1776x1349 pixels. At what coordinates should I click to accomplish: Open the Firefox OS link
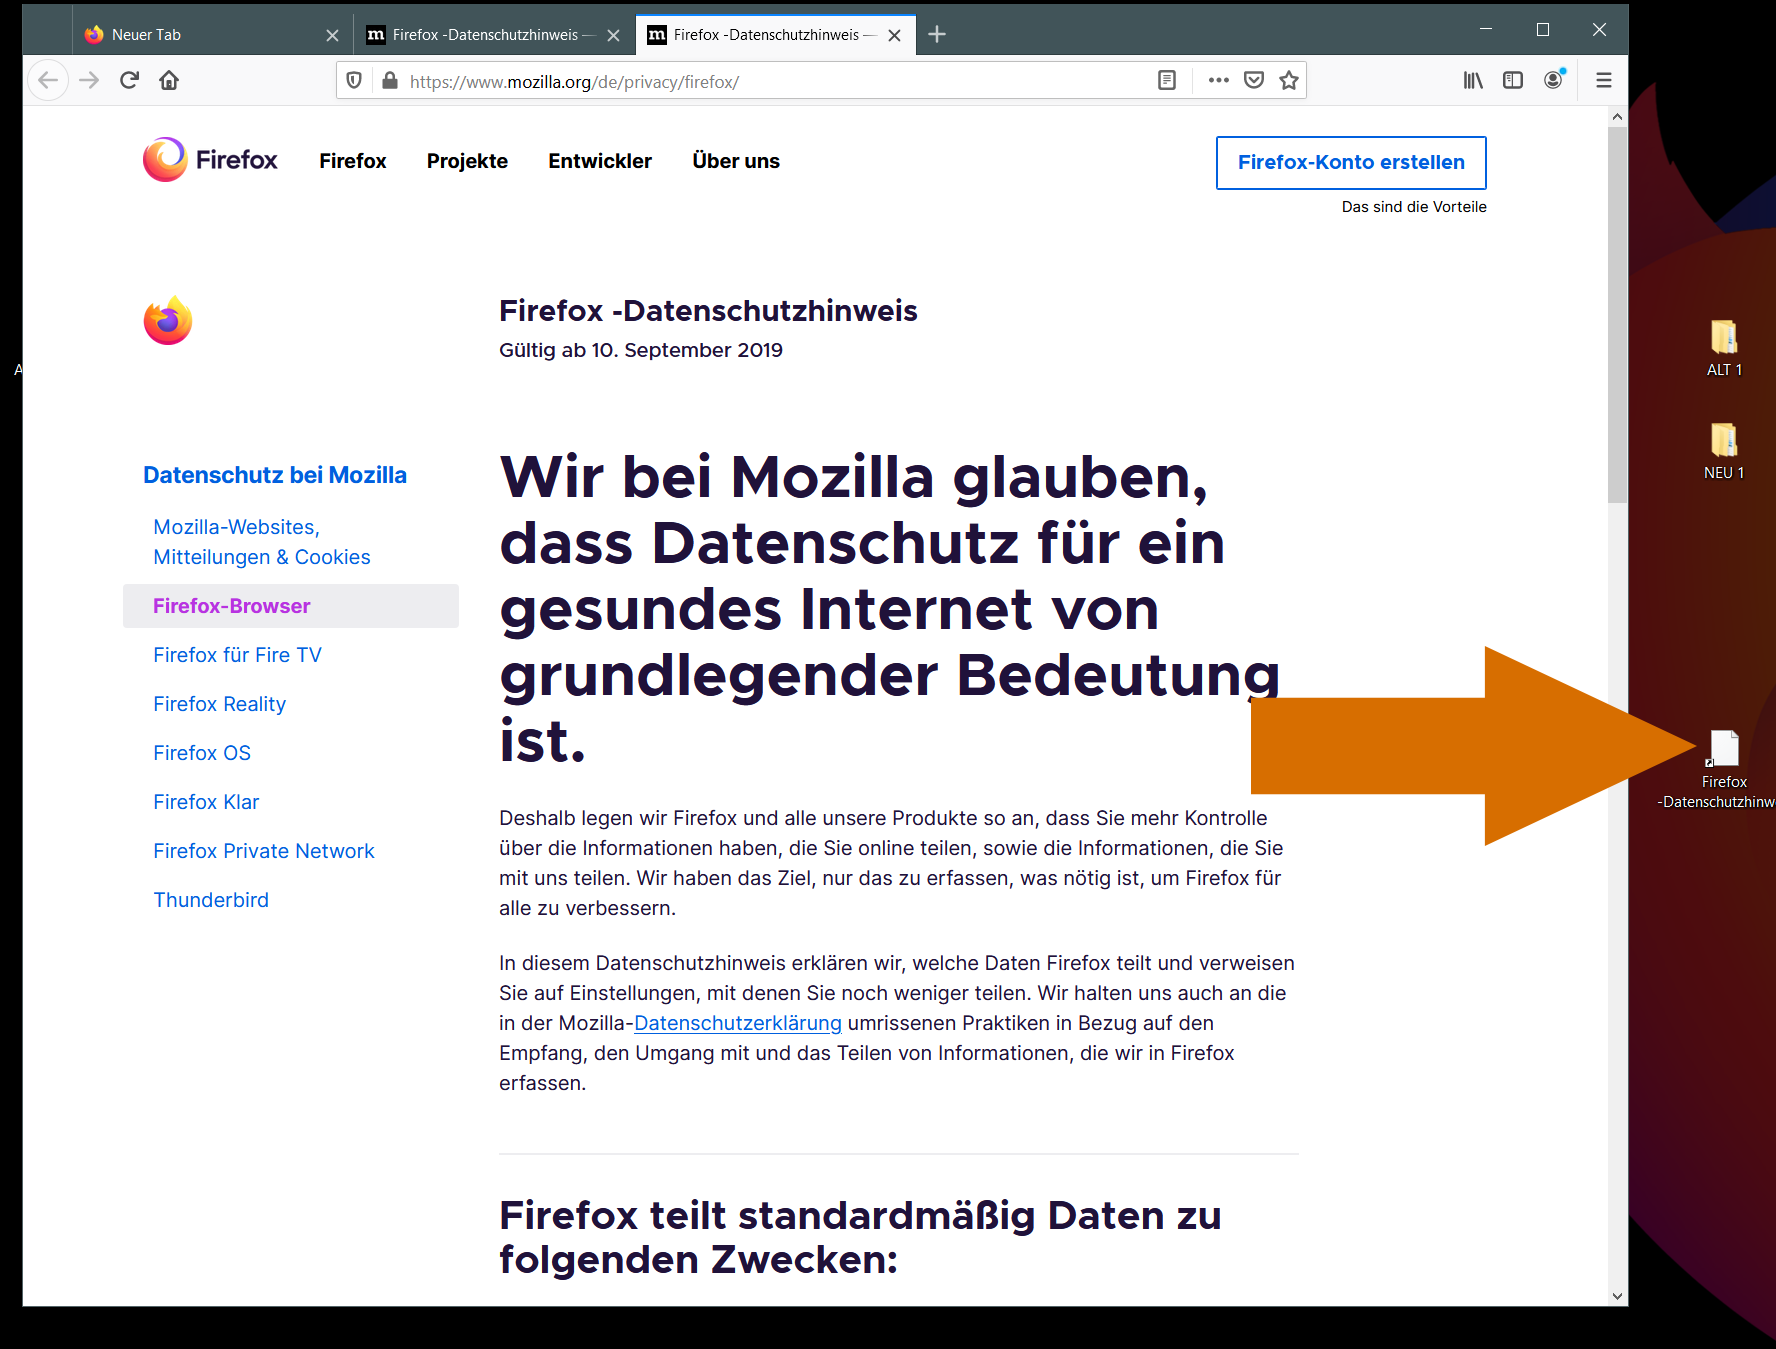pos(202,753)
